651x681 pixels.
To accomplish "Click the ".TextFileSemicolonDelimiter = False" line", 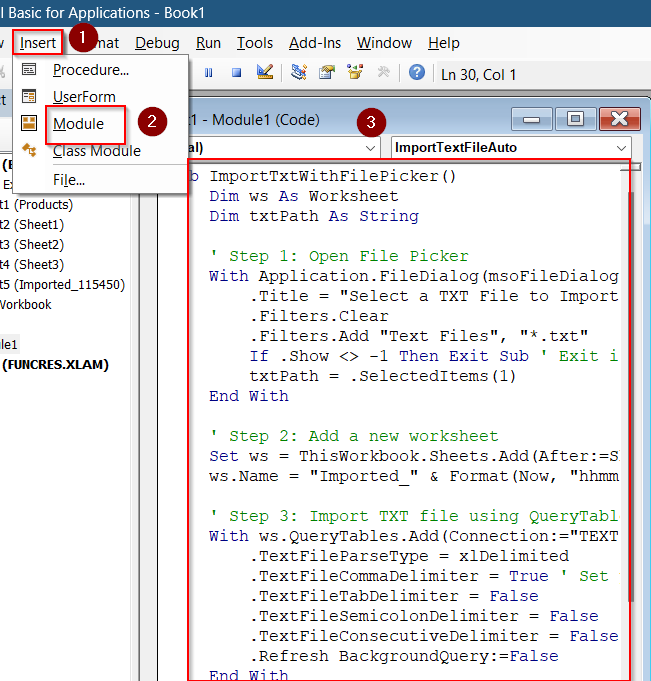I will tap(424, 616).
